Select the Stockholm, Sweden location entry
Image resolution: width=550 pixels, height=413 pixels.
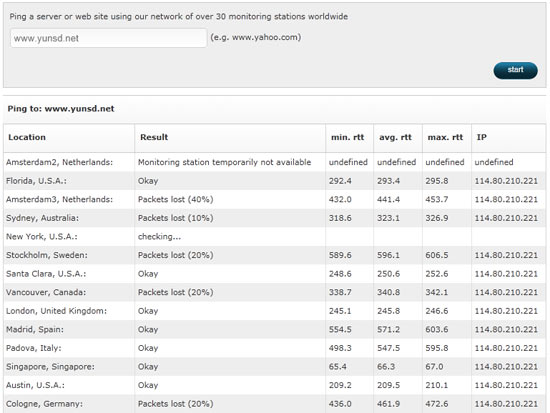point(47,255)
